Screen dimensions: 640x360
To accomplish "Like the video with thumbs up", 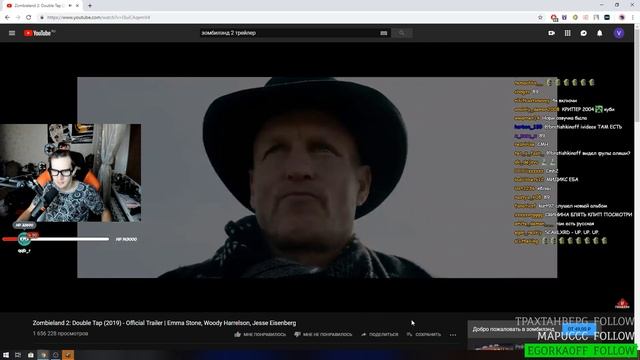I will point(260,334).
